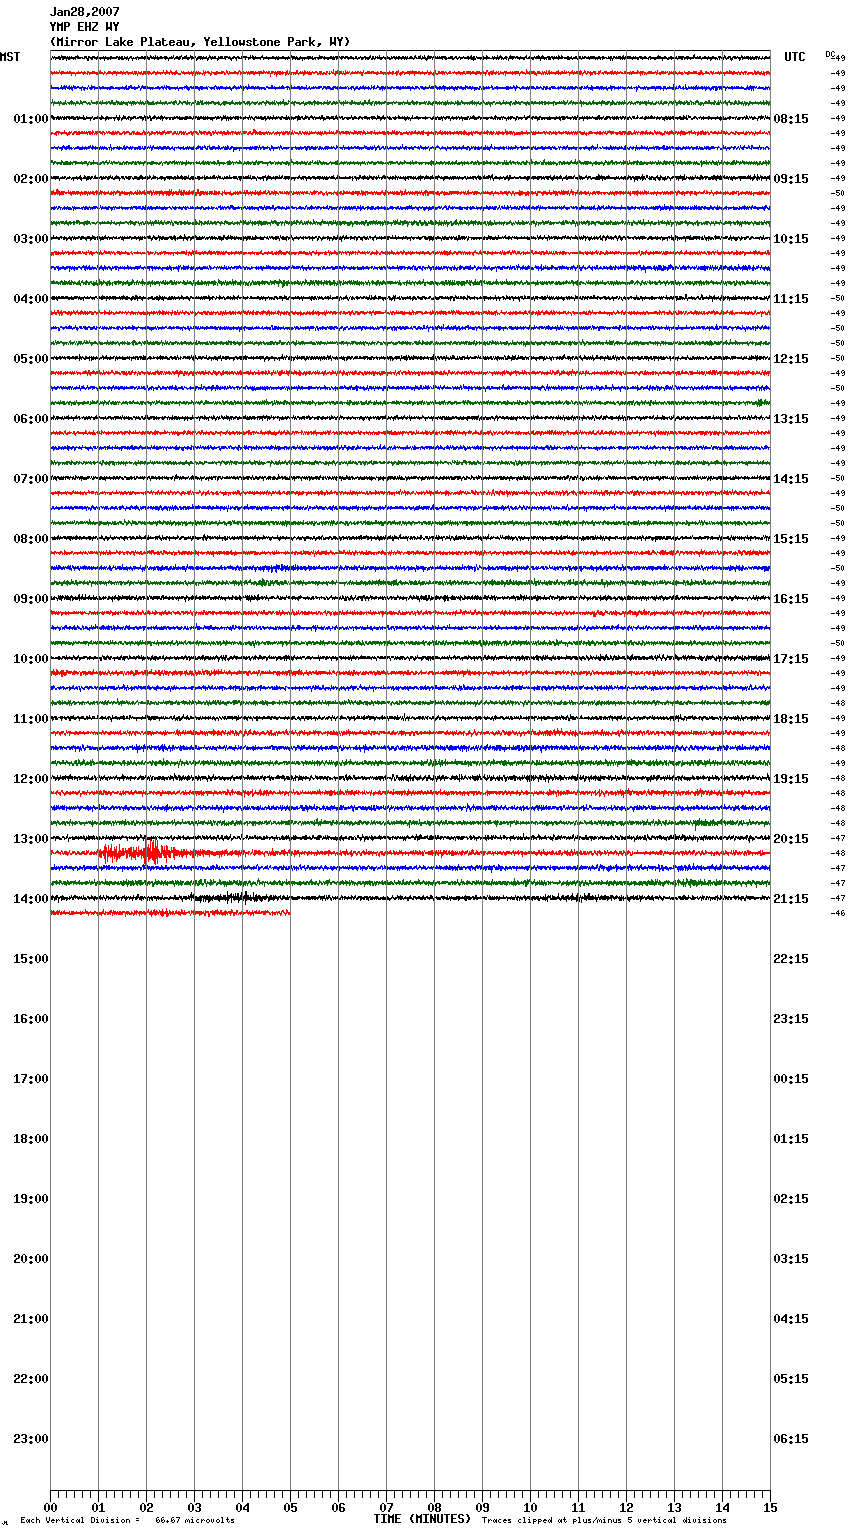850x1534 pixels.
Task: Select the 06:00 MST time label
Action: point(30,419)
